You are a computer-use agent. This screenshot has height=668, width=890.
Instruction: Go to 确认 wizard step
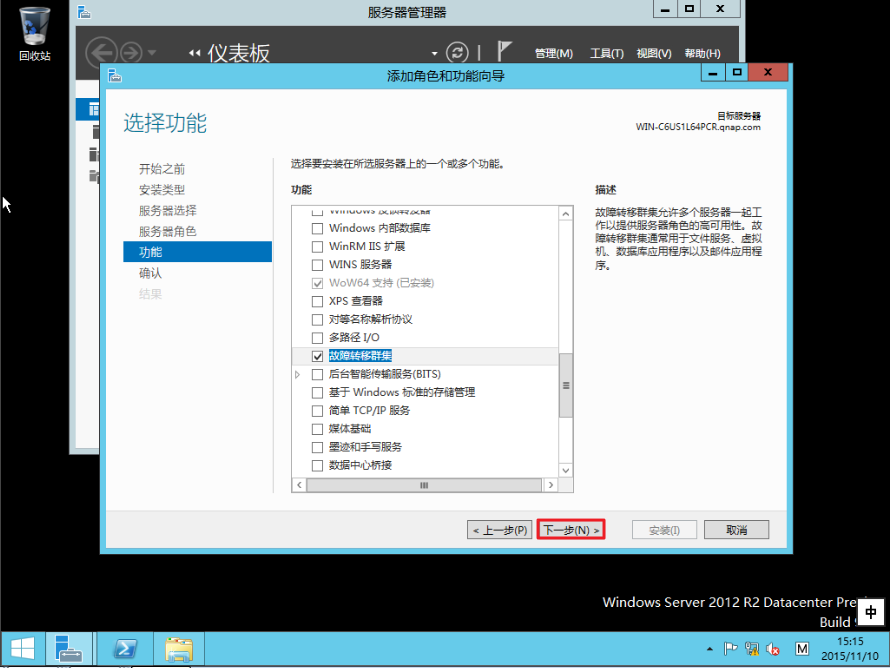point(150,273)
